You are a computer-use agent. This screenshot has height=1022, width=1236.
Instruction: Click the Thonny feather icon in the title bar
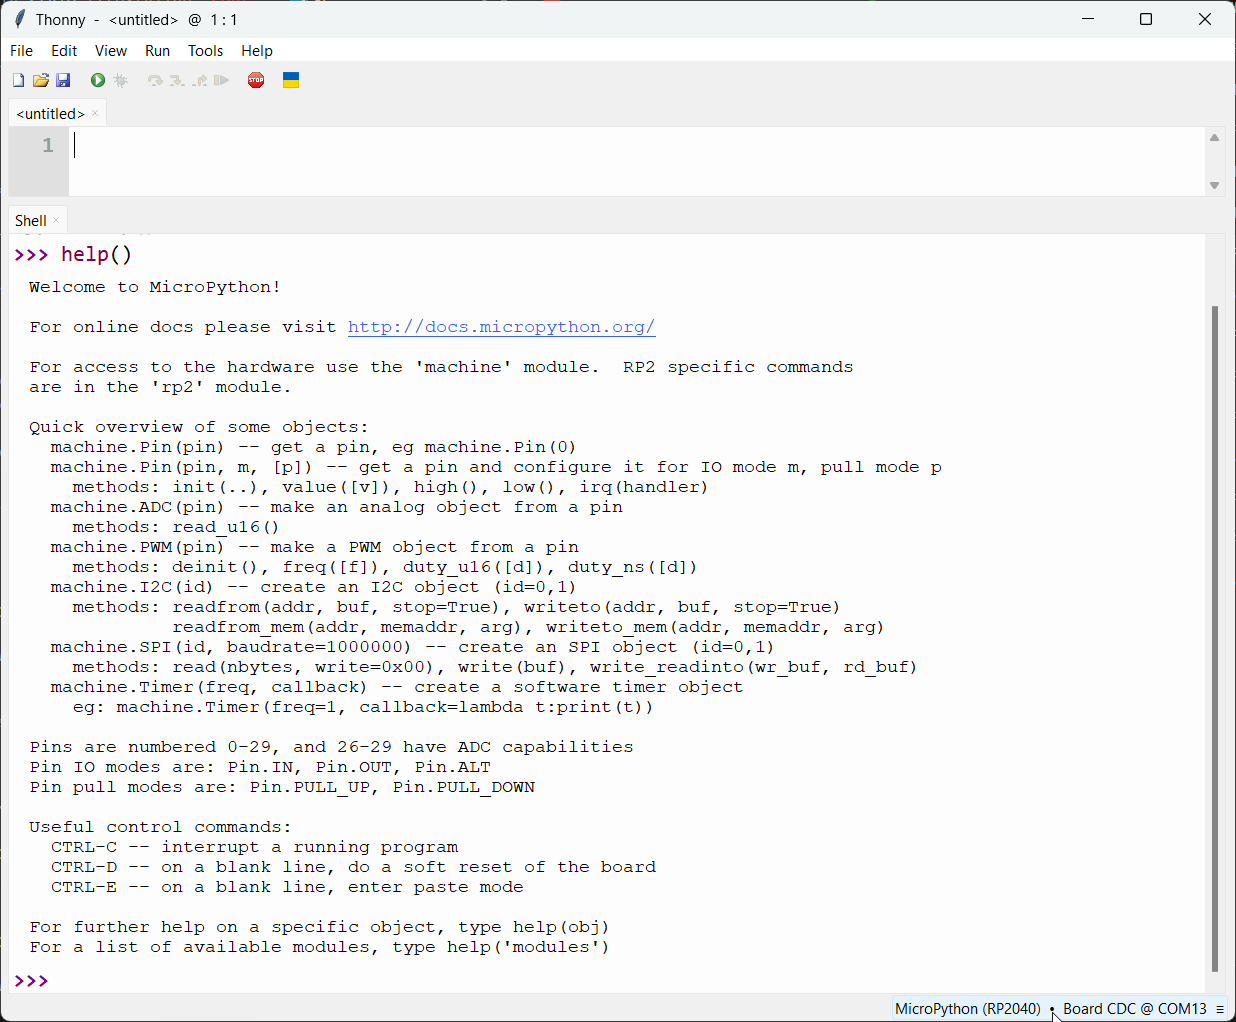coord(19,19)
